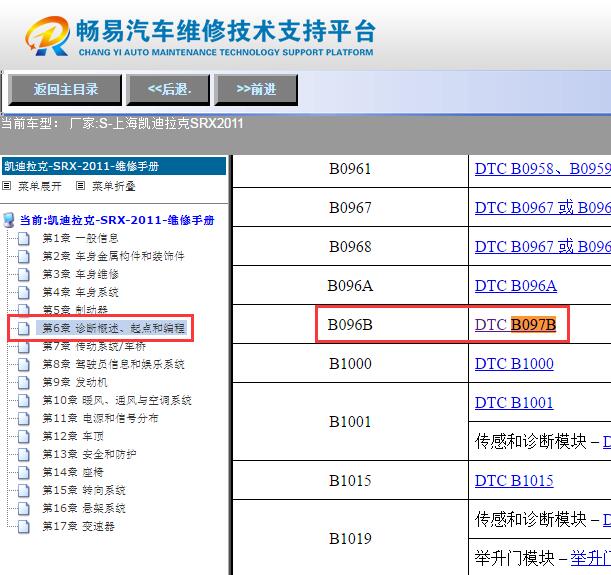Click the B1001 code cell
The height and width of the screenshot is (575, 611).
(350, 422)
